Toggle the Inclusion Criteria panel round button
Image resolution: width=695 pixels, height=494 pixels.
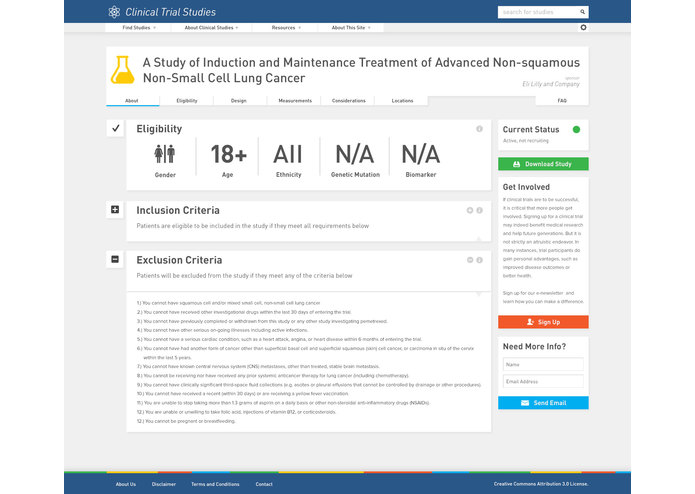(470, 210)
